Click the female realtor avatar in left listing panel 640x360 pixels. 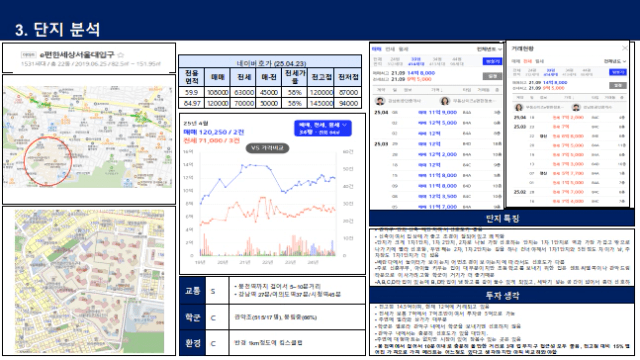(x=444, y=101)
